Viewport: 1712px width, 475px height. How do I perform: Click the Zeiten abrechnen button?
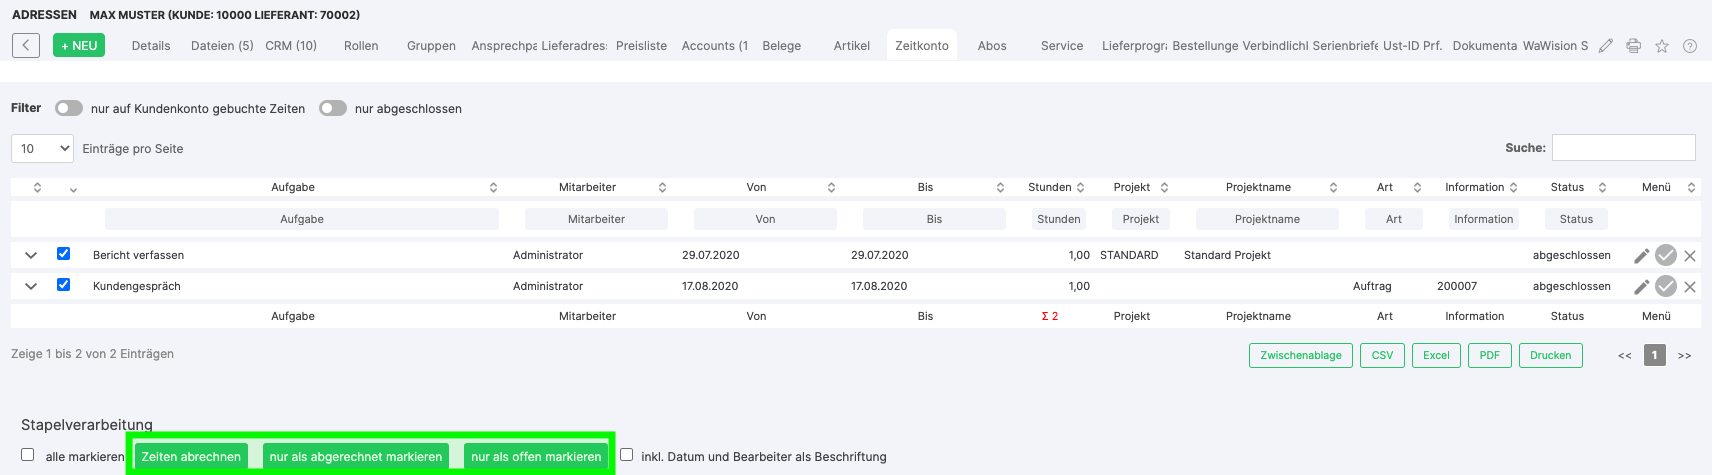click(191, 456)
